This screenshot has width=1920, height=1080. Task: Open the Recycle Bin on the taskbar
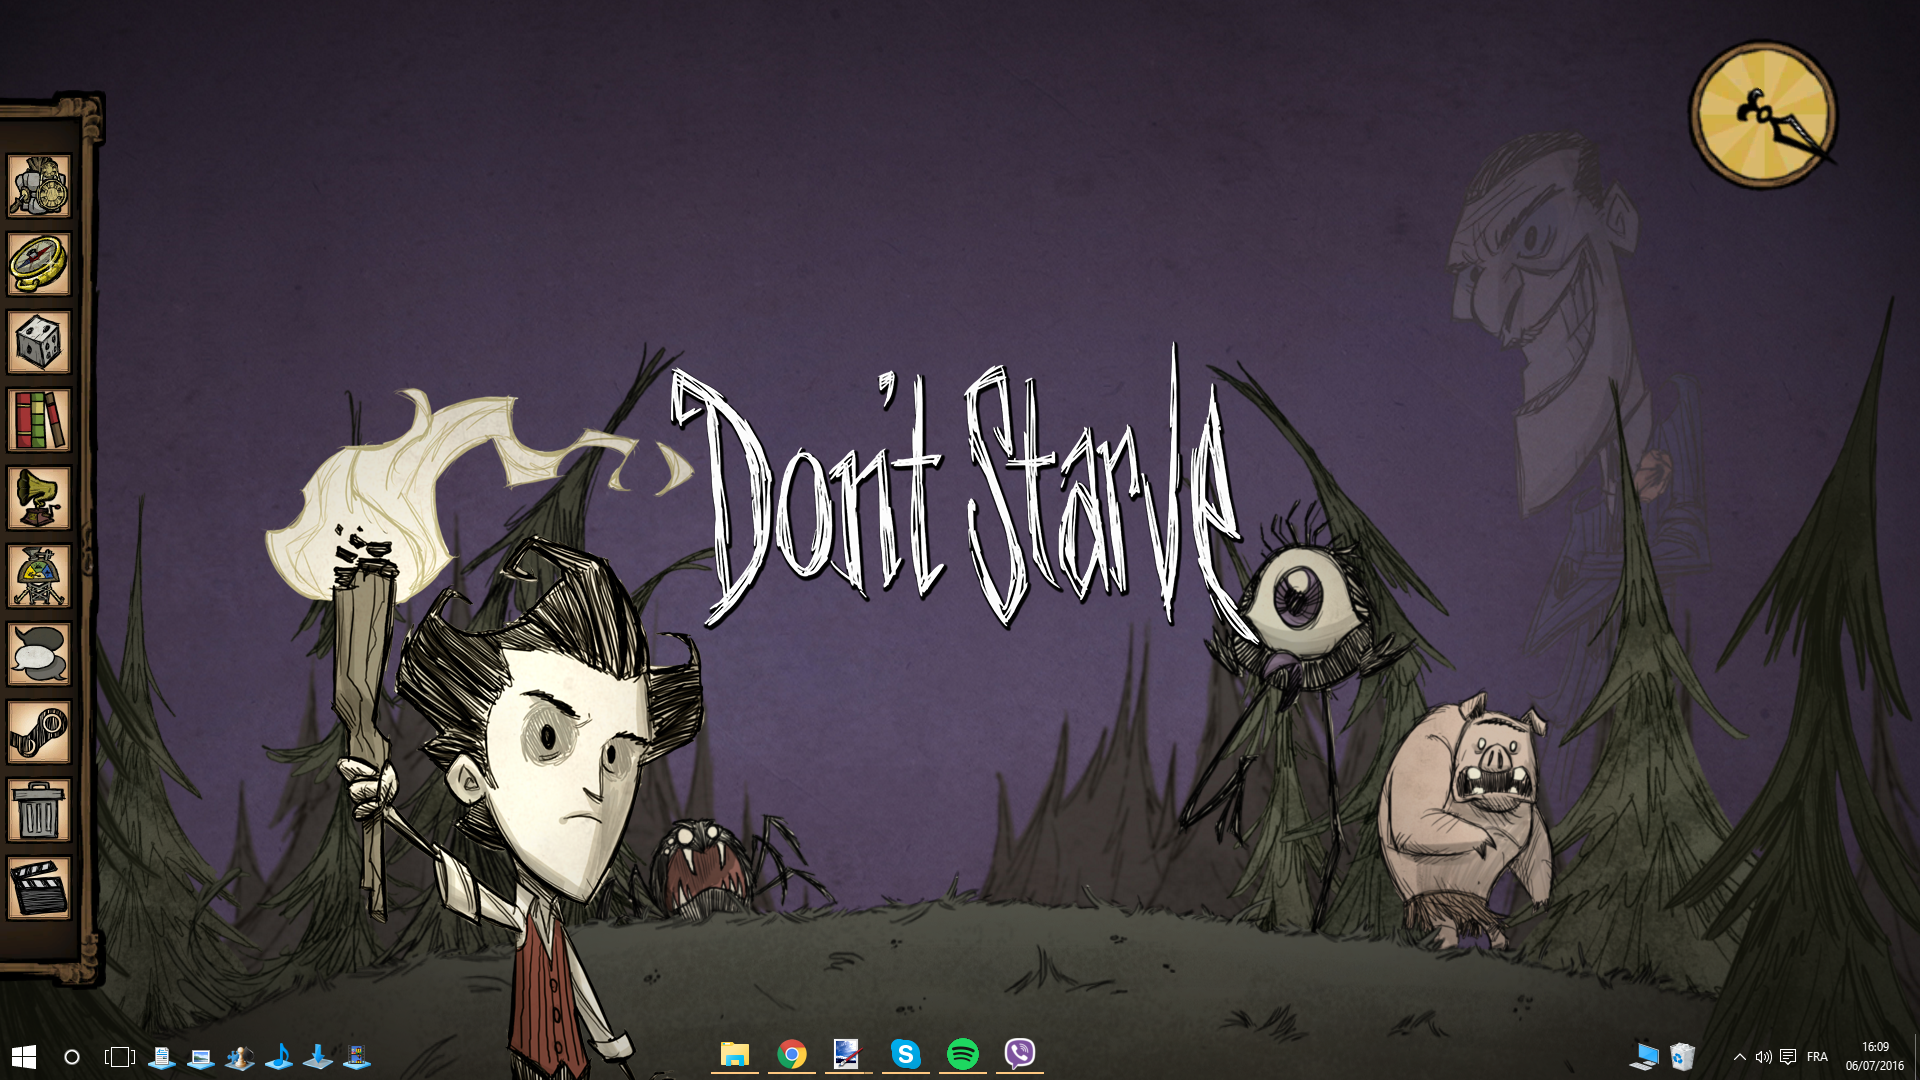[1683, 1057]
